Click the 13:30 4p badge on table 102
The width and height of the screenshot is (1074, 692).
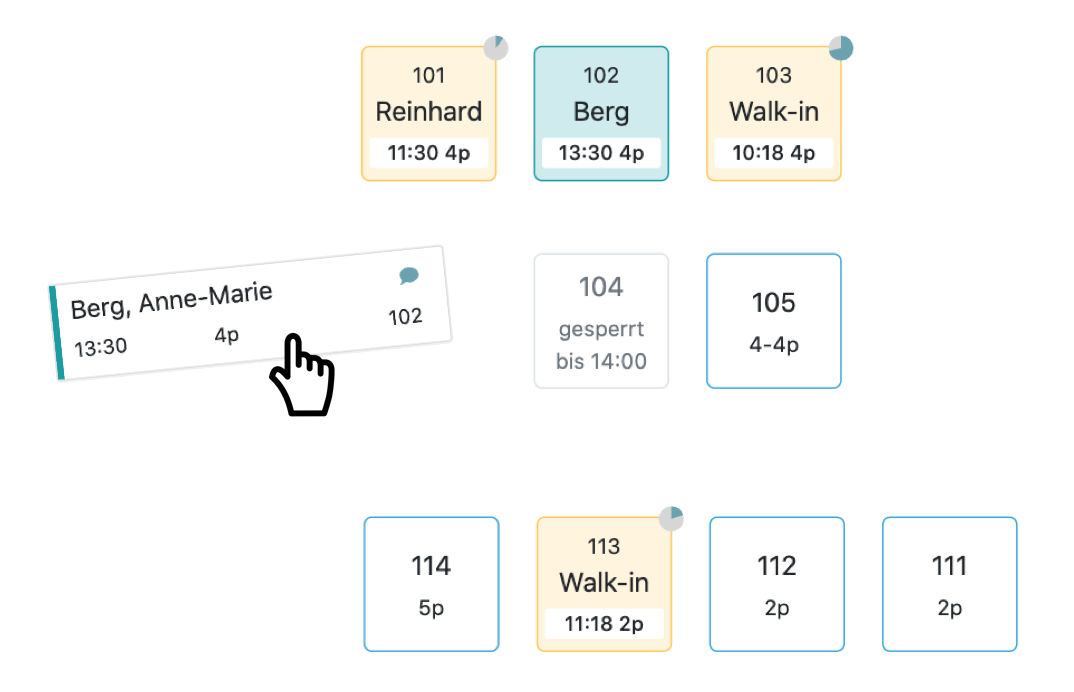tap(601, 154)
